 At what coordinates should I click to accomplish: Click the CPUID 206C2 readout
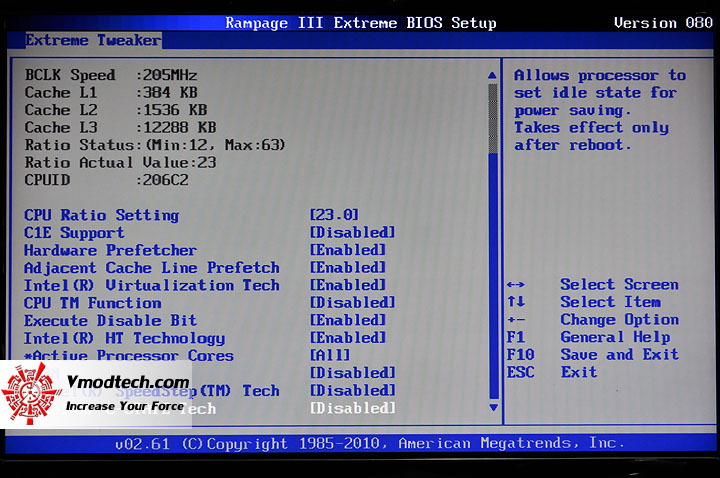coord(106,180)
